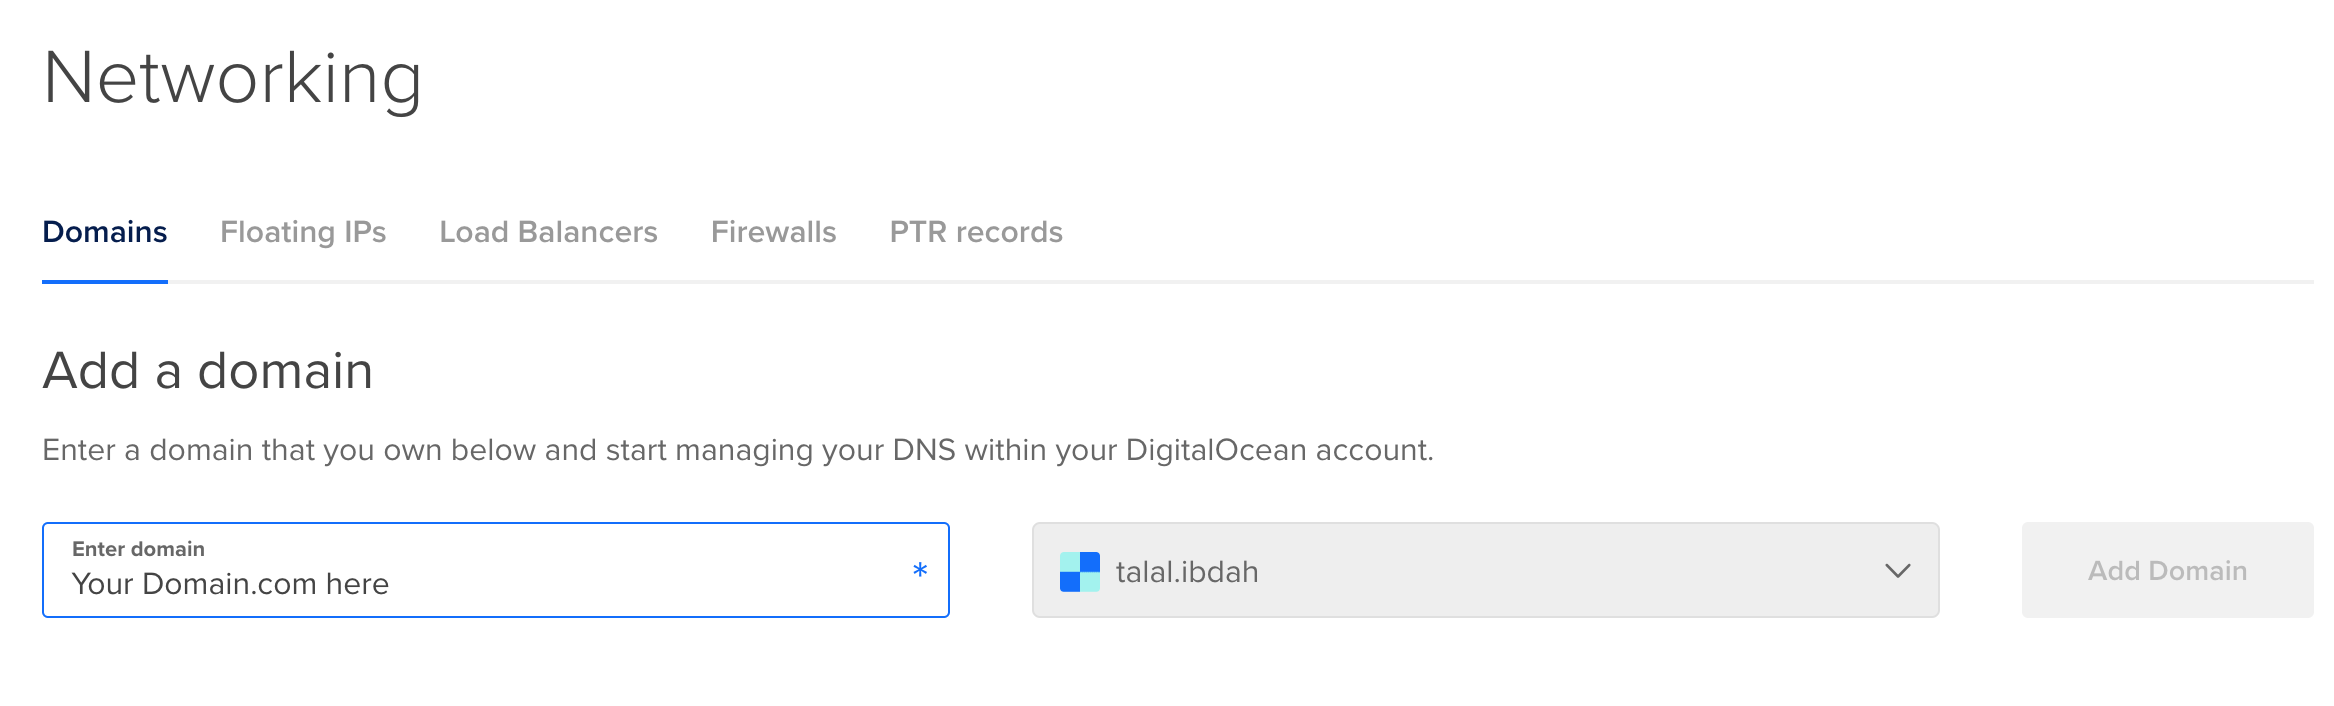Click the Add Domain button
Viewport: 2334px width, 706px height.
pyautogui.click(x=2165, y=570)
